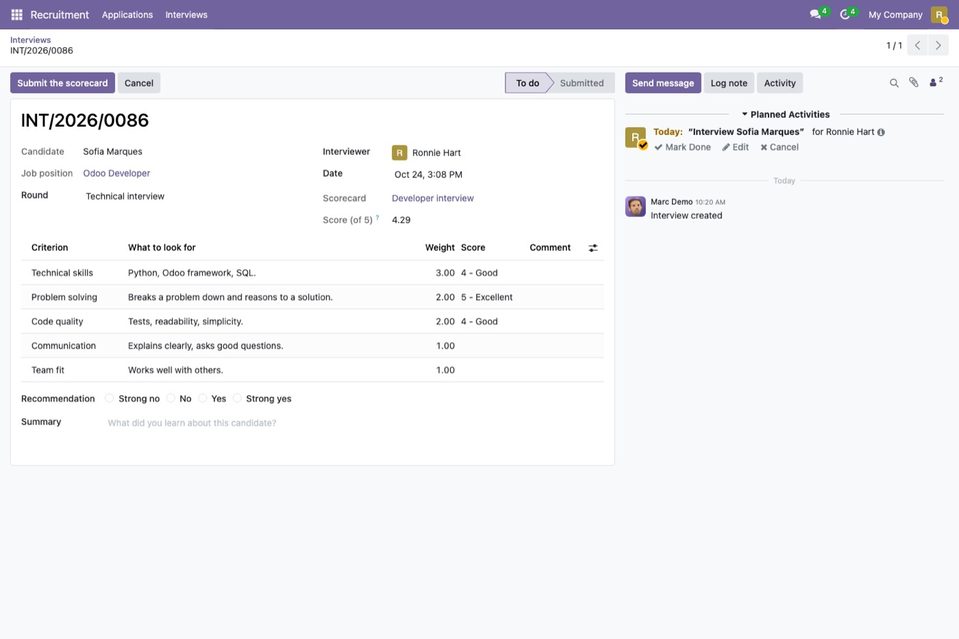959x639 pixels.
Task: Edit the planned interview activity
Action: [x=735, y=147]
